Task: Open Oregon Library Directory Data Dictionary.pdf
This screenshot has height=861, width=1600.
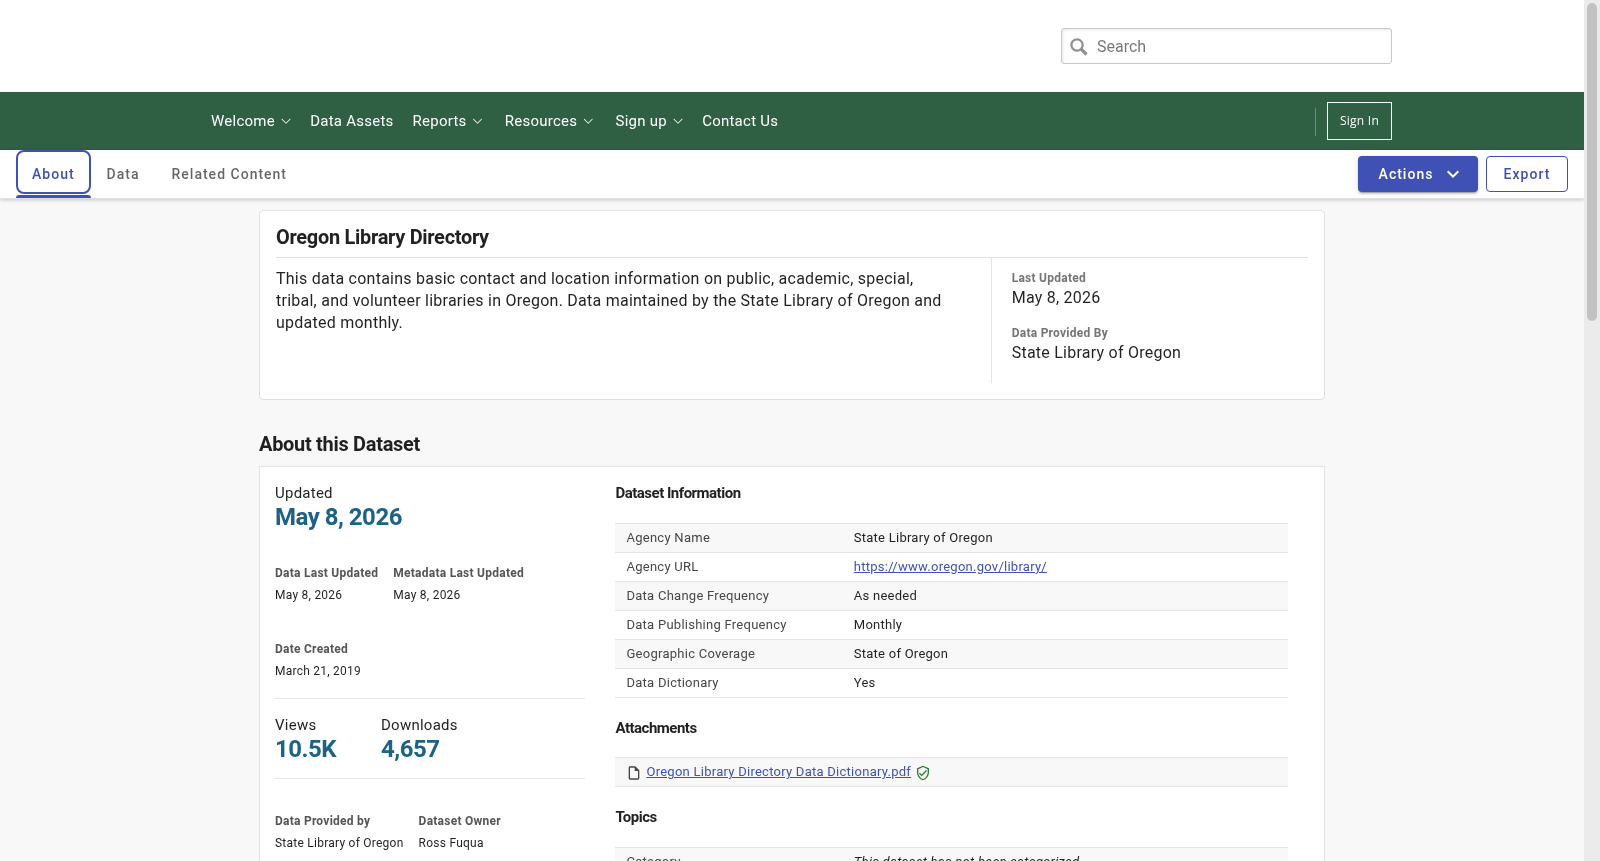Action: [x=778, y=772]
